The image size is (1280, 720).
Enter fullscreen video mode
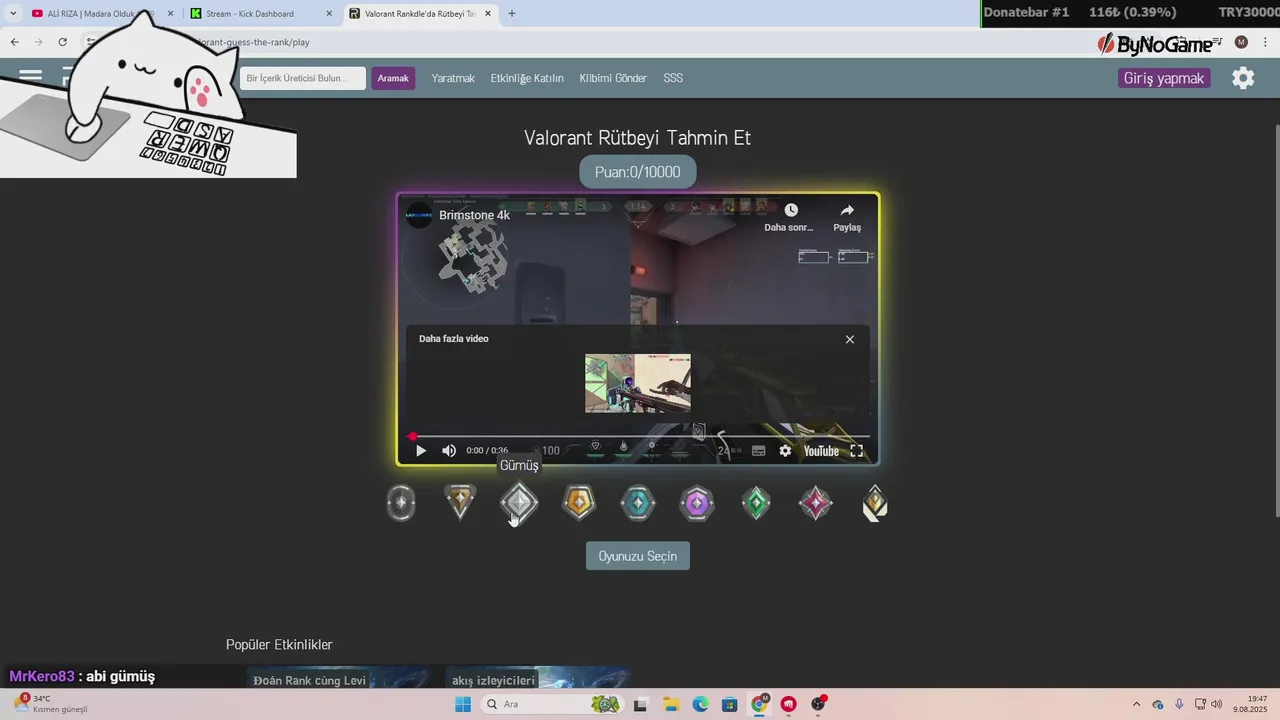click(857, 451)
